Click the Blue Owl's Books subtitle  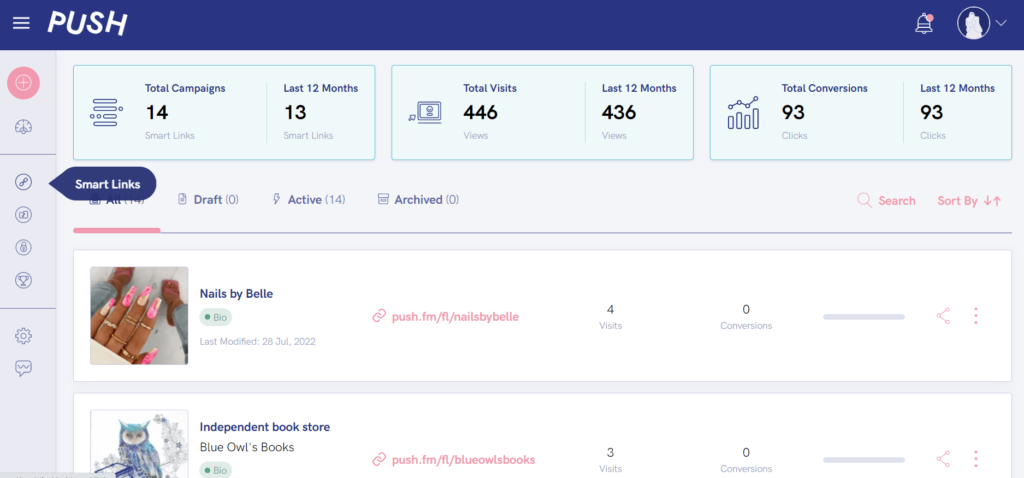click(247, 447)
